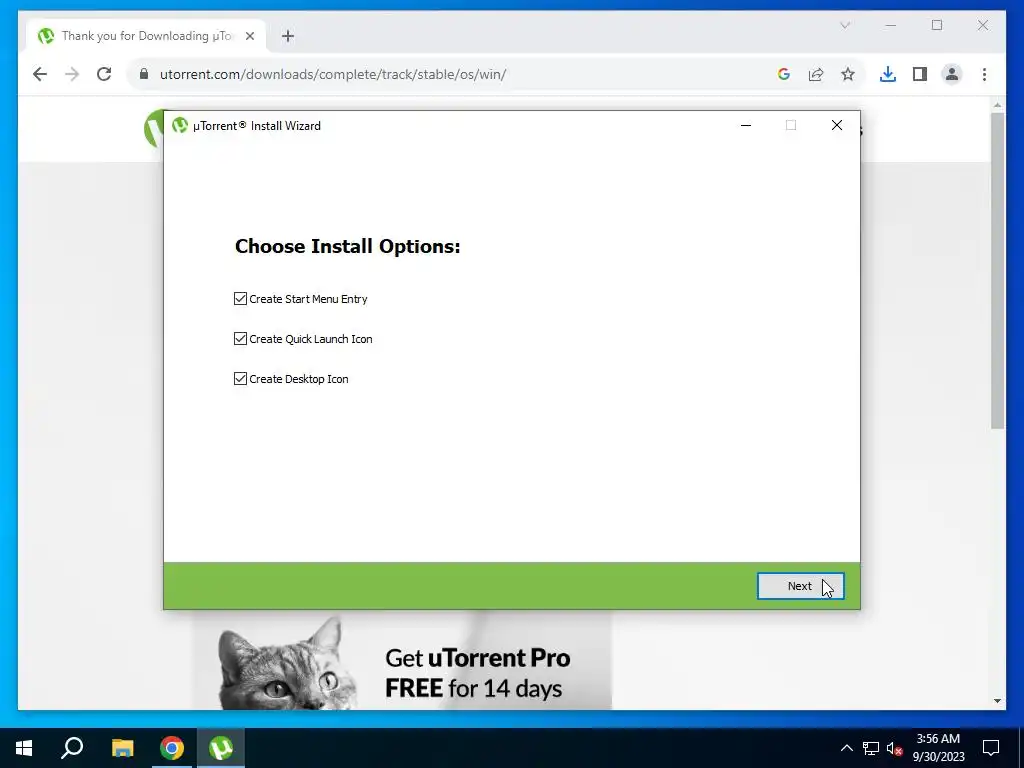Minimize the uTorrent Install Wizard window

tap(746, 125)
